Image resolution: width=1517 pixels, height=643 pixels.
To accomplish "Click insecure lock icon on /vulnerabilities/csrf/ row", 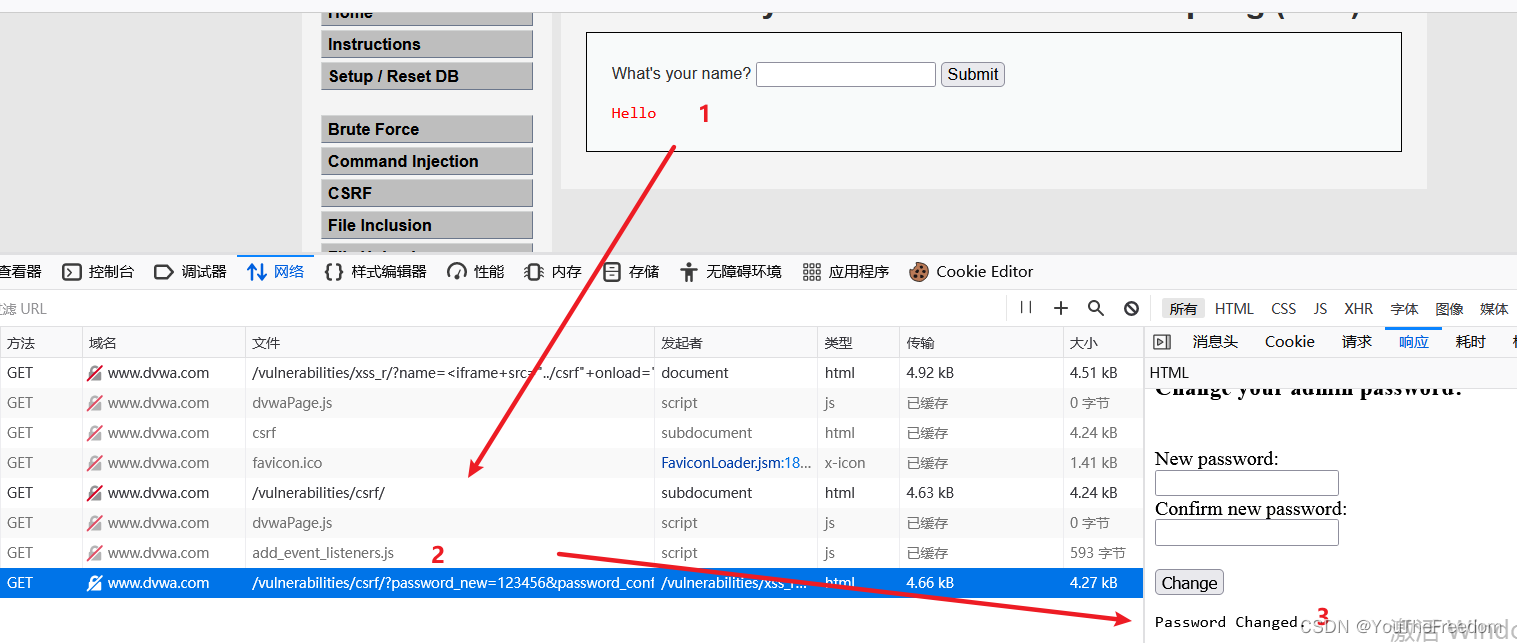I will pos(95,493).
